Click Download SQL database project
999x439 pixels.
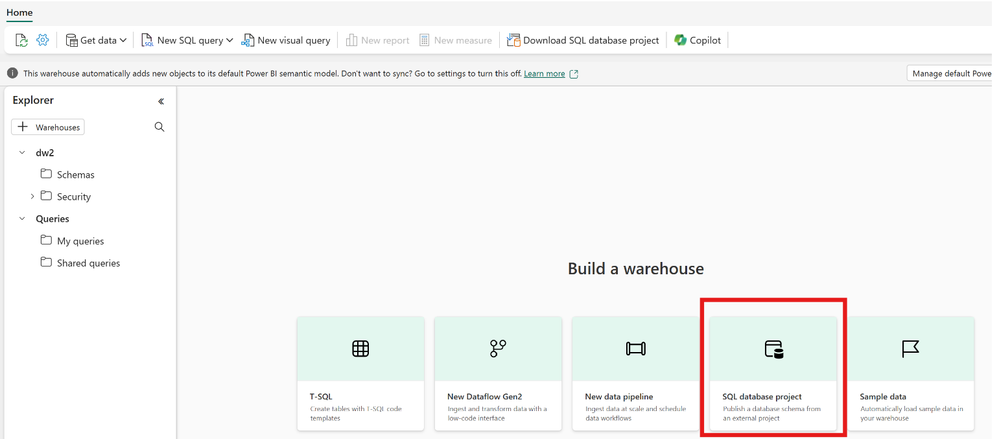(x=582, y=40)
